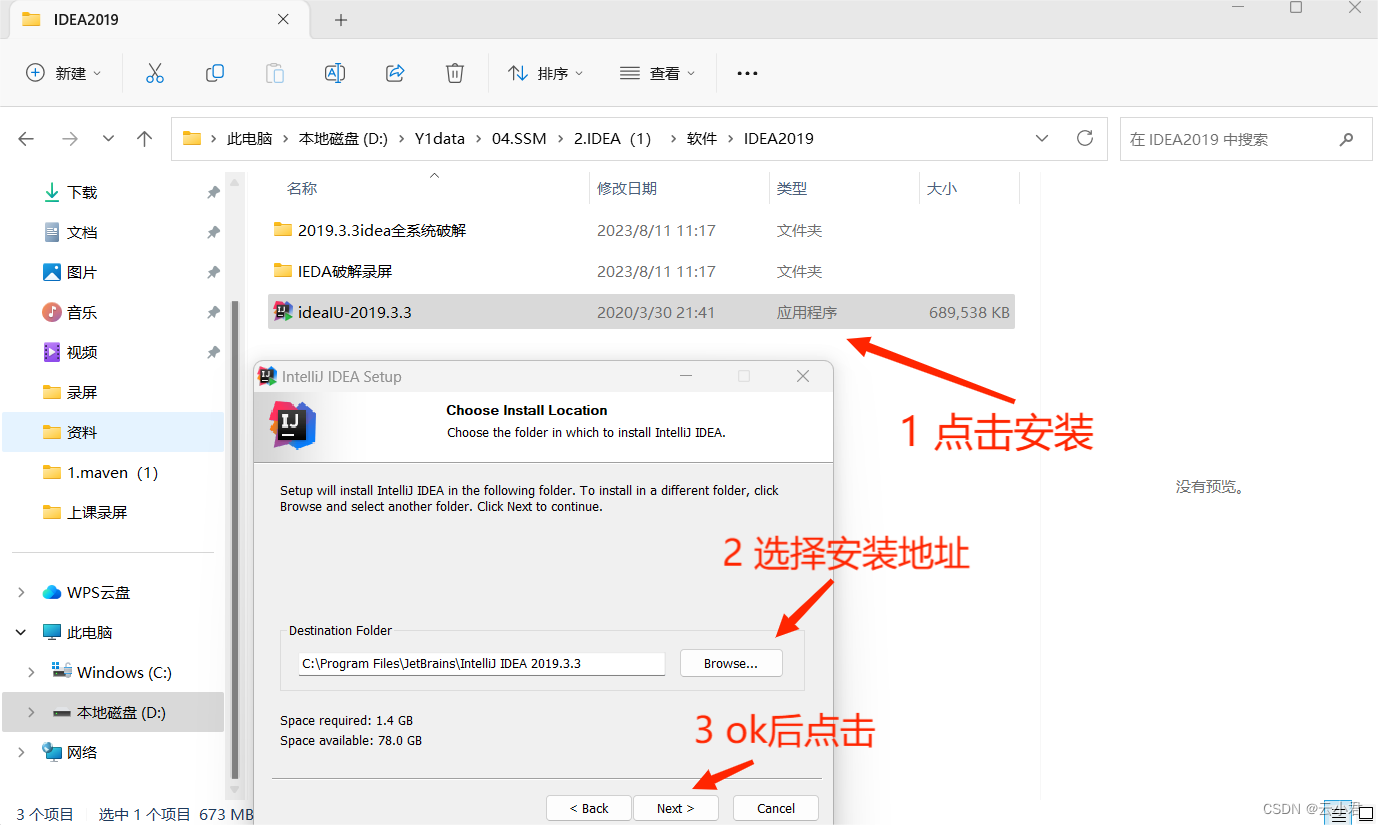
Task: Minimize the IntelliJ IDEA Setup dialog
Action: pyautogui.click(x=685, y=376)
